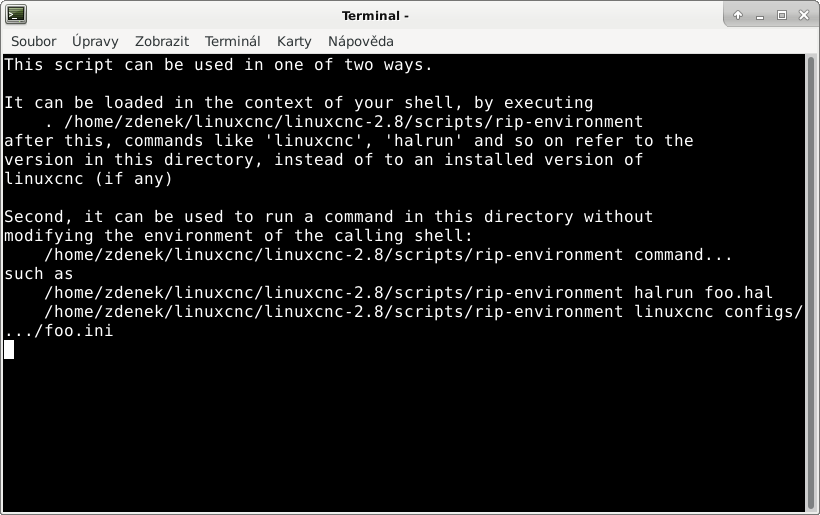Open the Terminál menu
Screen dimensions: 820x515
pos(232,41)
